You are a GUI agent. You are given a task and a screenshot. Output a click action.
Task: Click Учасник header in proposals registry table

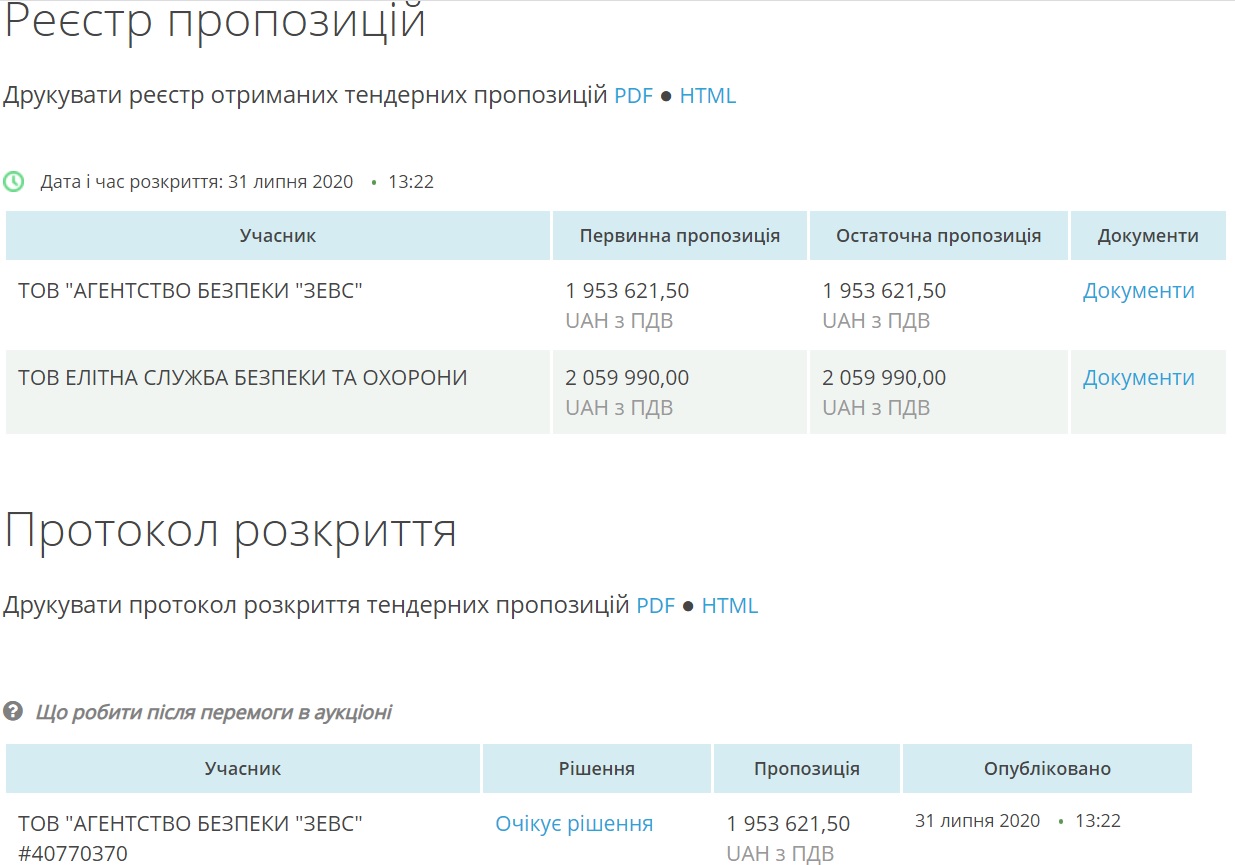tap(278, 236)
